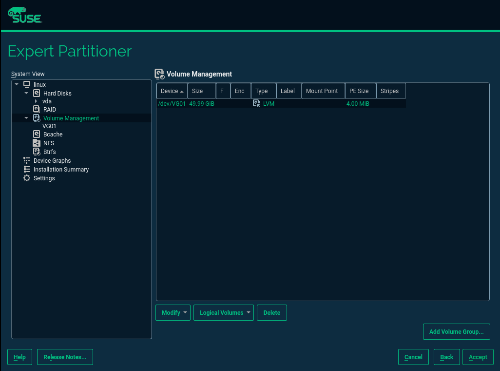Click the Volume Management heading text
The height and width of the screenshot is (371, 500).
click(199, 74)
